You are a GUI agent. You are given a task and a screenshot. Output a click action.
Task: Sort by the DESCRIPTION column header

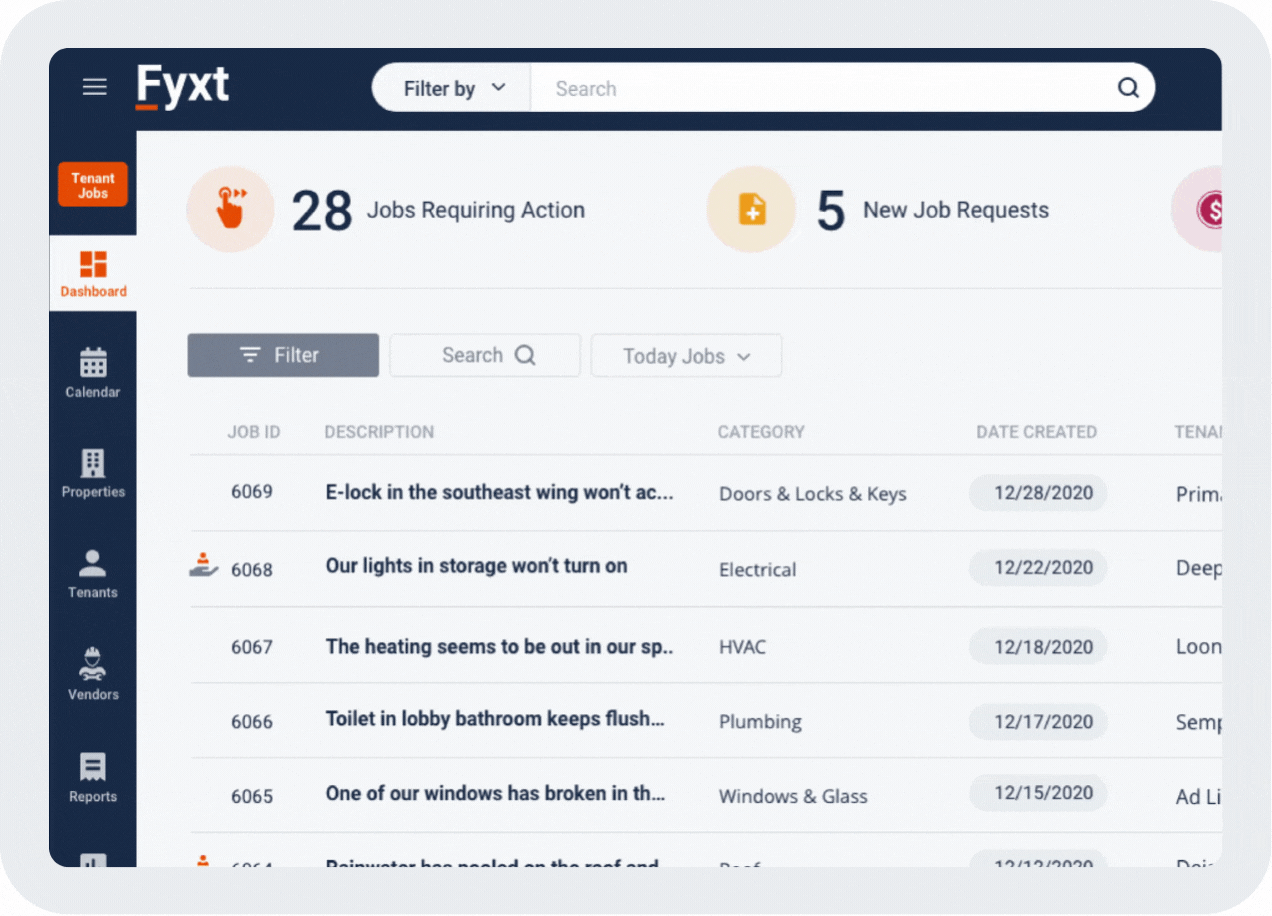tap(379, 432)
